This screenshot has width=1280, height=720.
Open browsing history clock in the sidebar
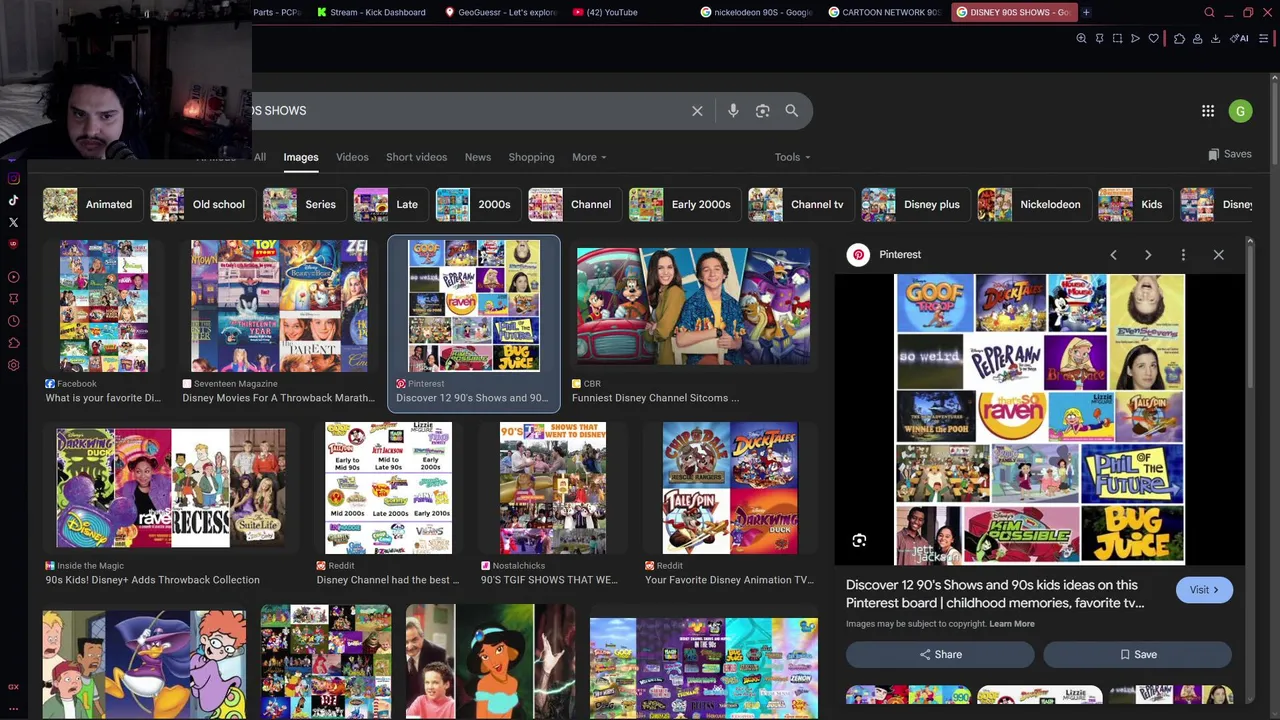13,321
